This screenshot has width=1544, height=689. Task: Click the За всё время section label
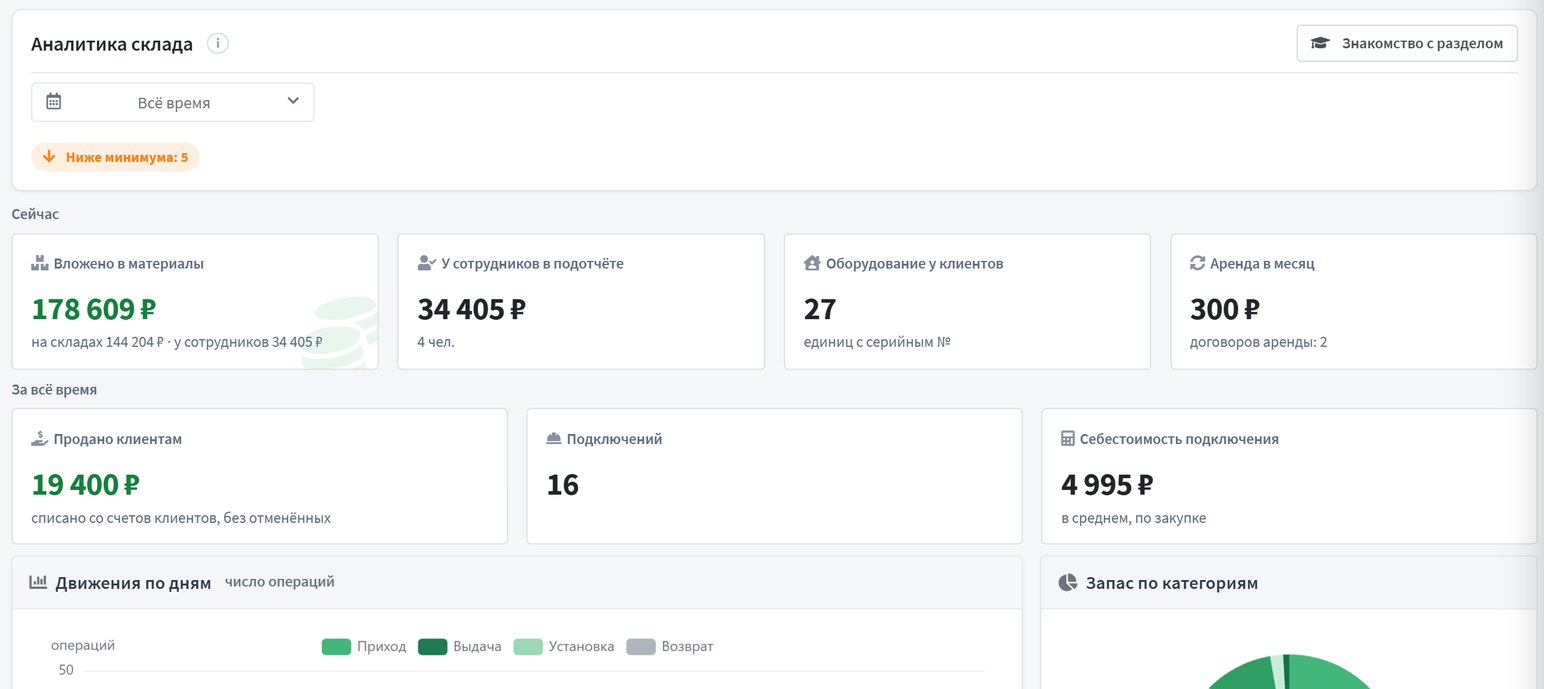pos(54,389)
